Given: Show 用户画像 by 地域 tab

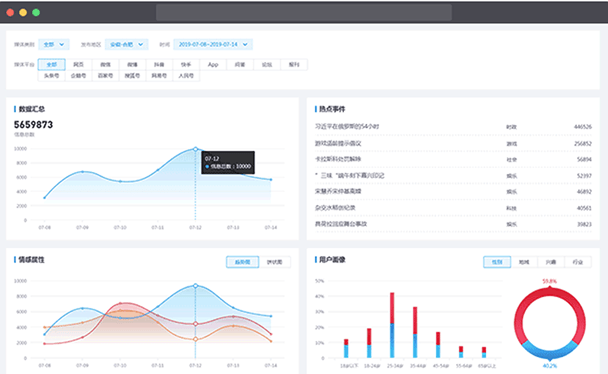Looking at the screenshot, I should point(524,262).
